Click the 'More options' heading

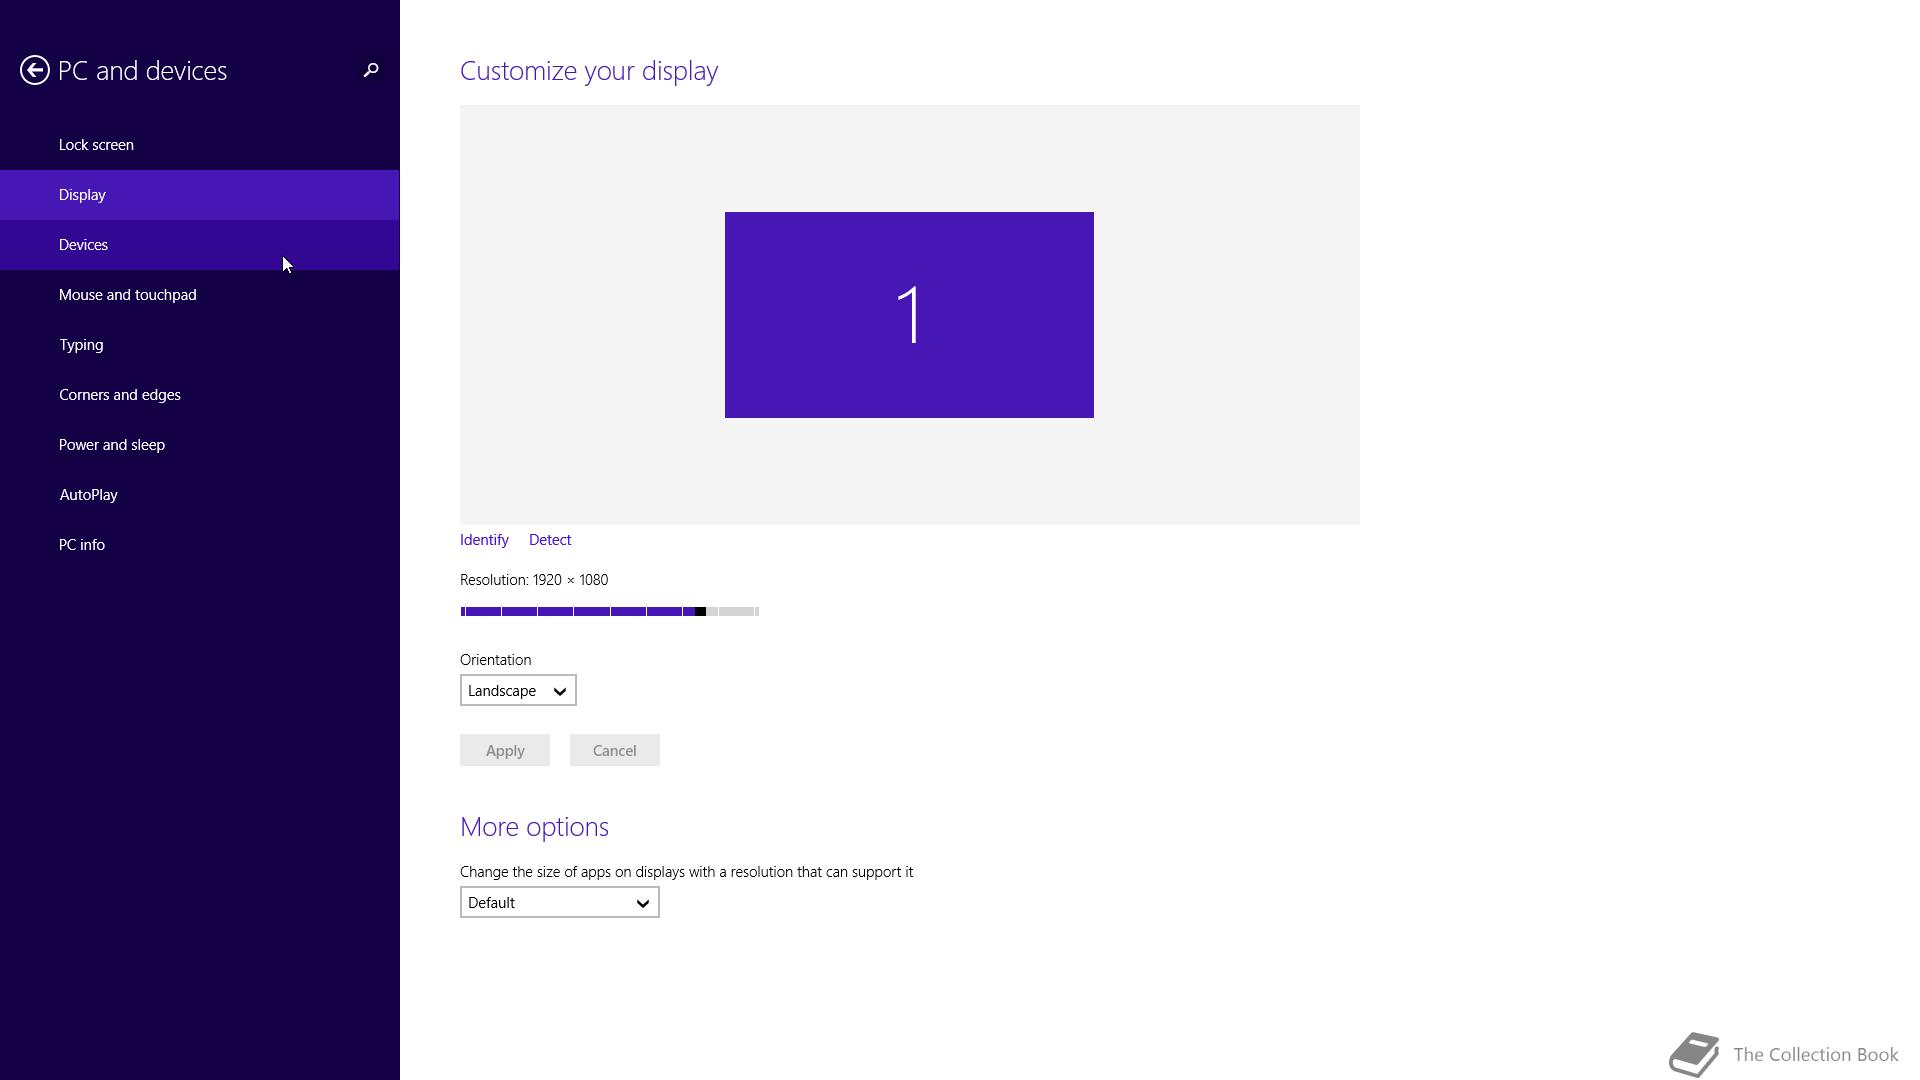click(x=534, y=827)
